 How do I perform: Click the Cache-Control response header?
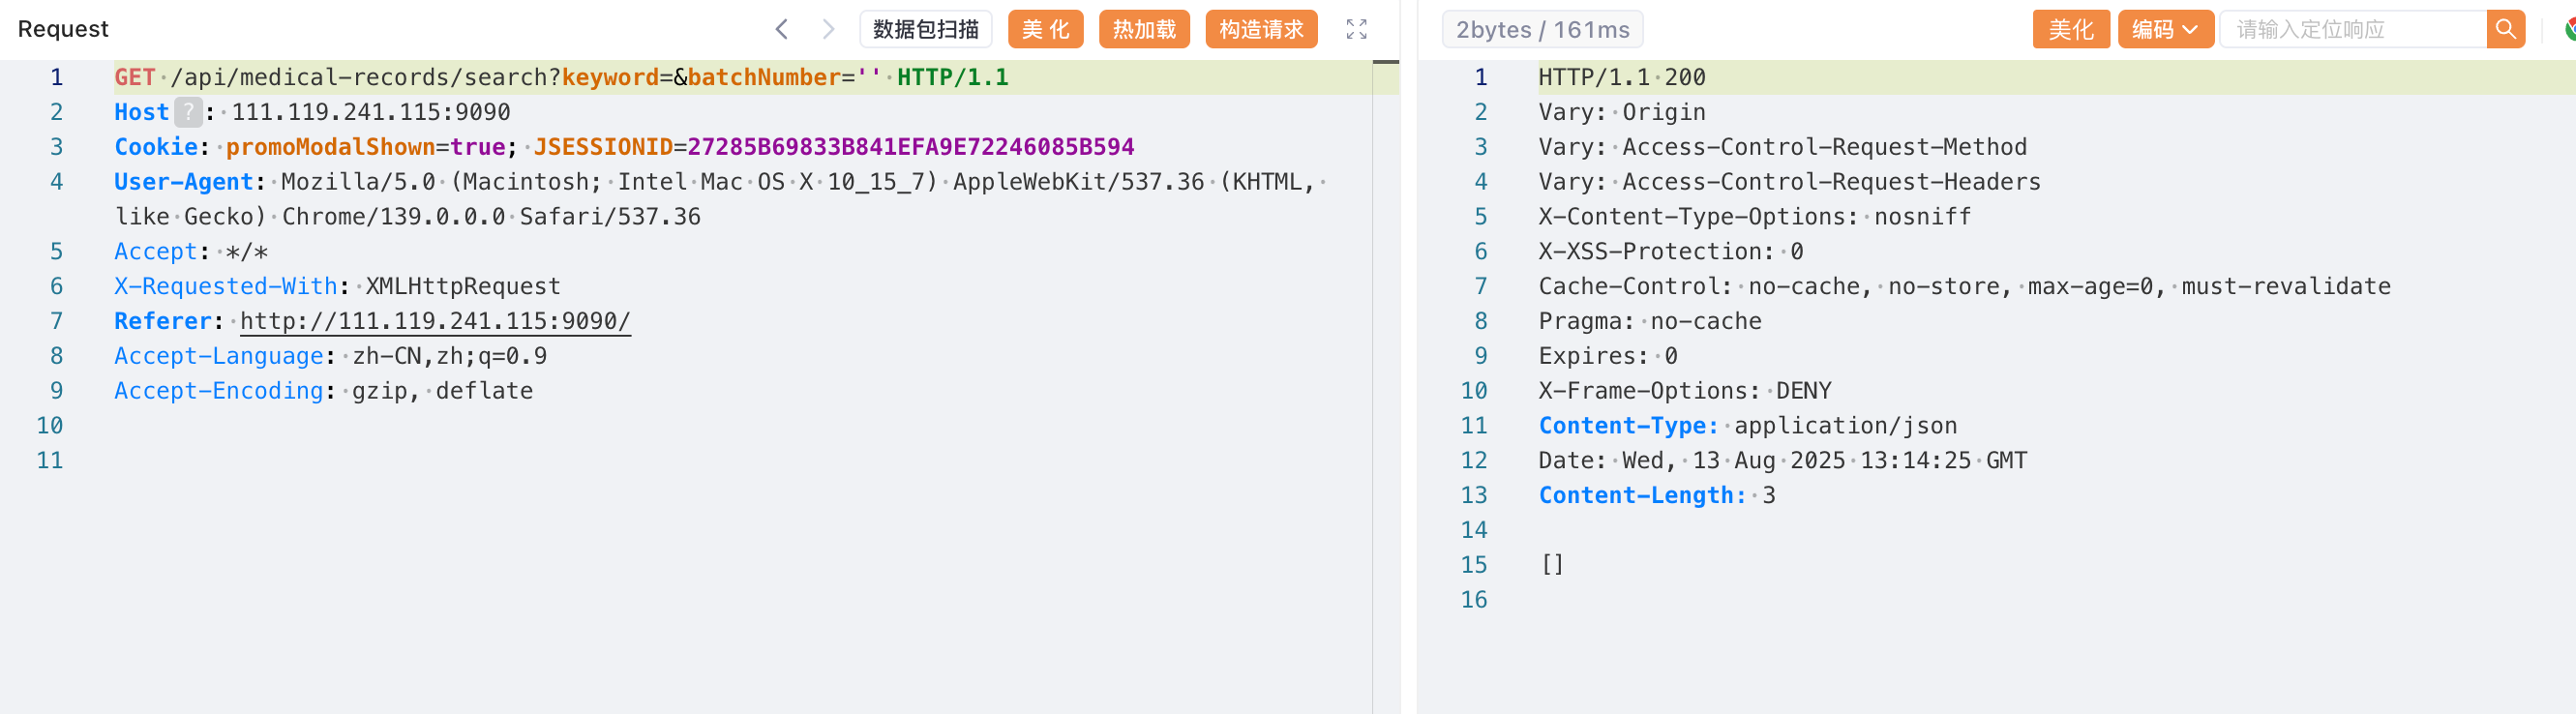tap(1964, 286)
